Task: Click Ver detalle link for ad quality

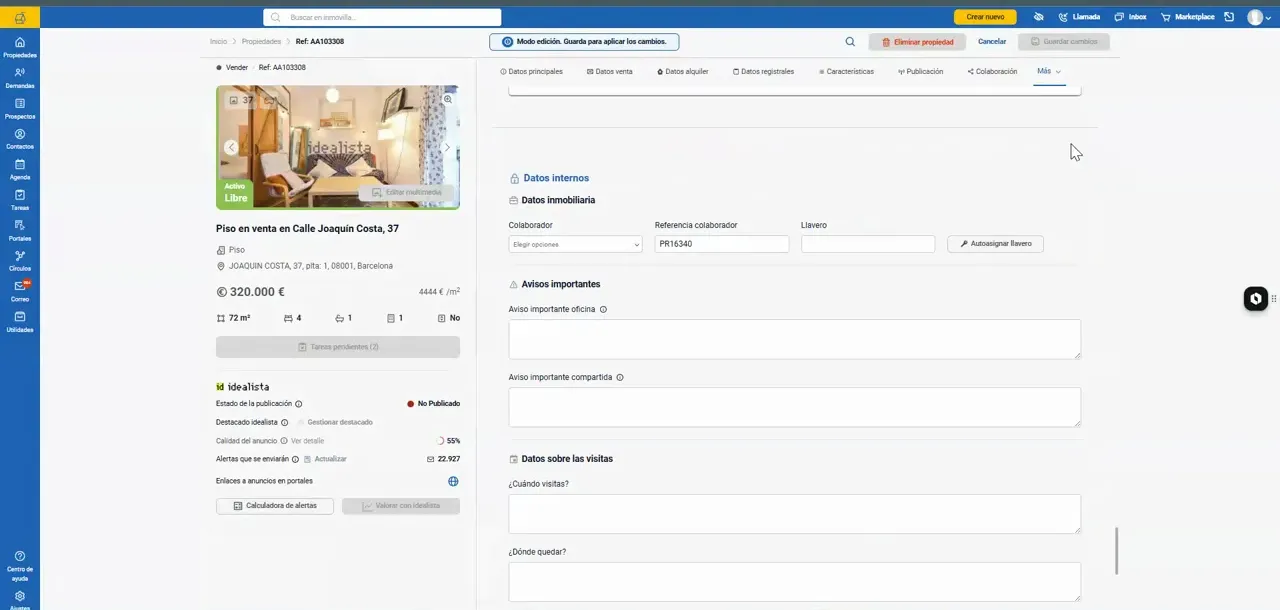Action: tap(307, 441)
